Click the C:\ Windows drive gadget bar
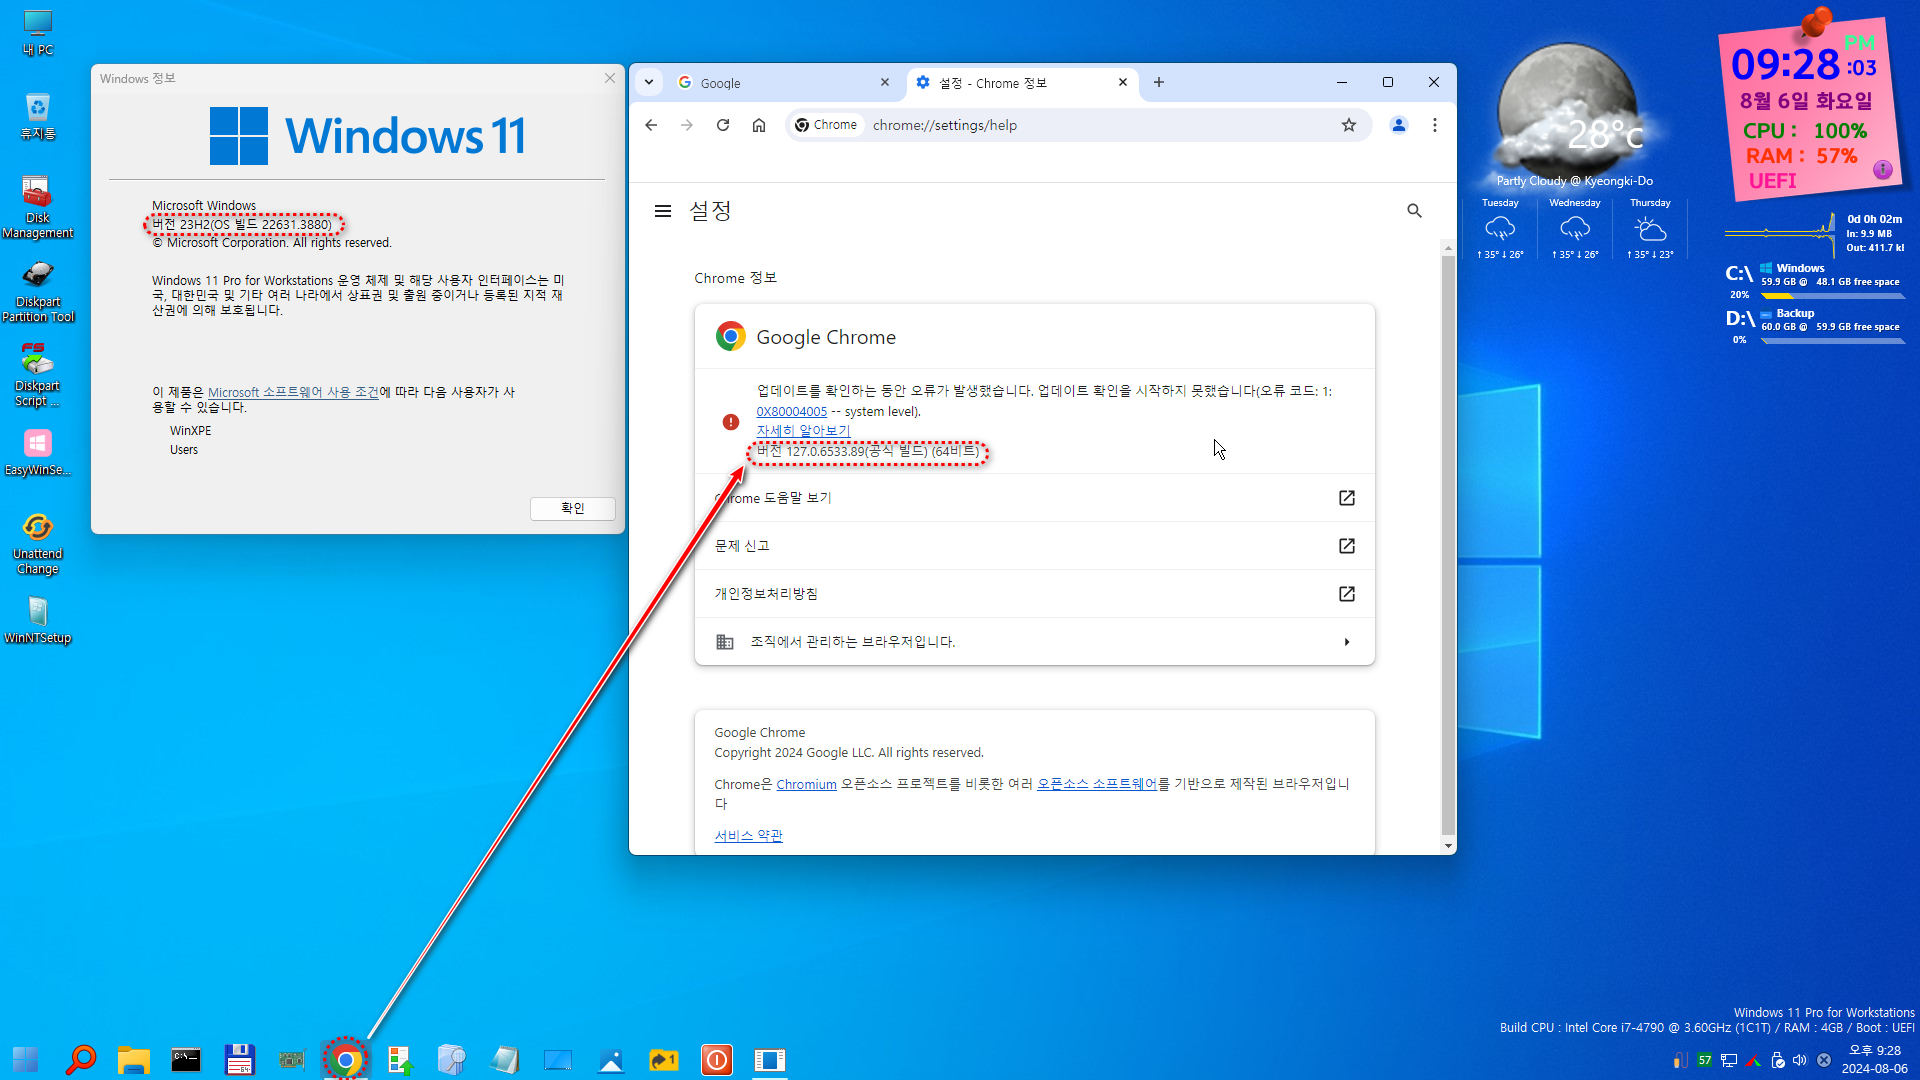This screenshot has height=1080, width=1920. point(1832,296)
